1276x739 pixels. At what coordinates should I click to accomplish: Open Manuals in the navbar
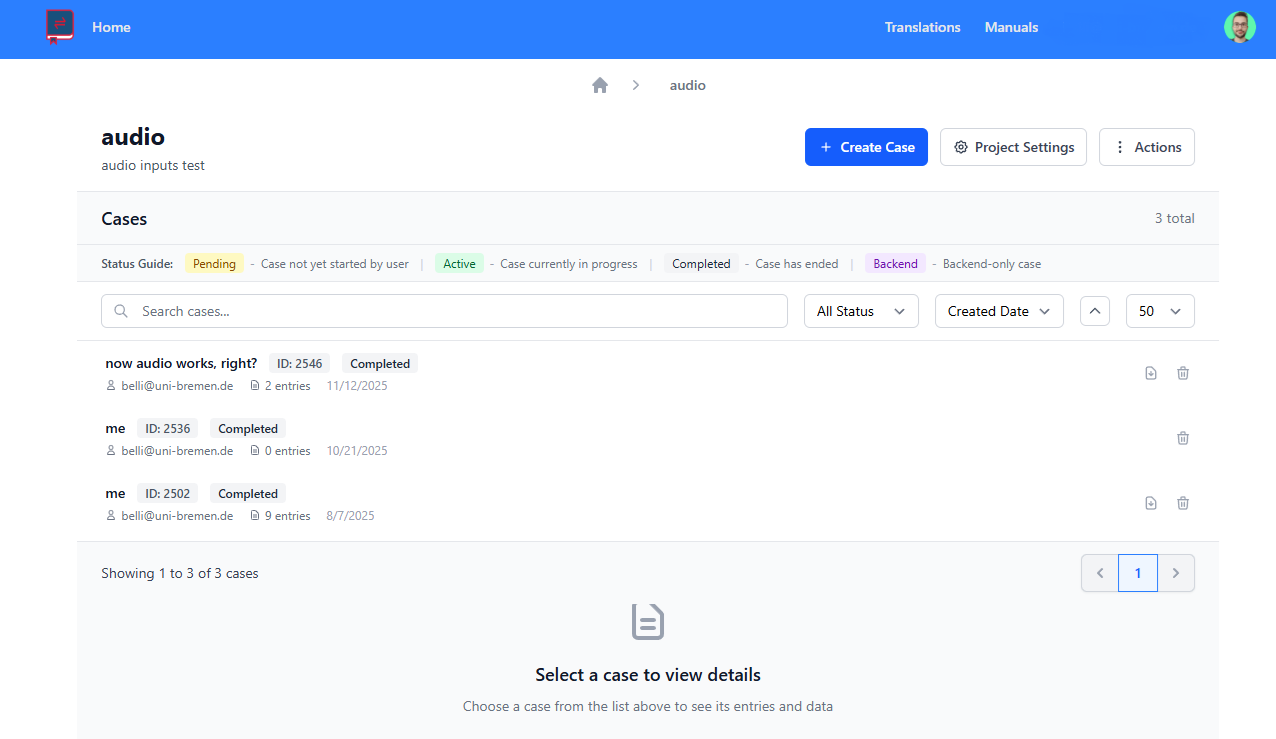point(1011,27)
